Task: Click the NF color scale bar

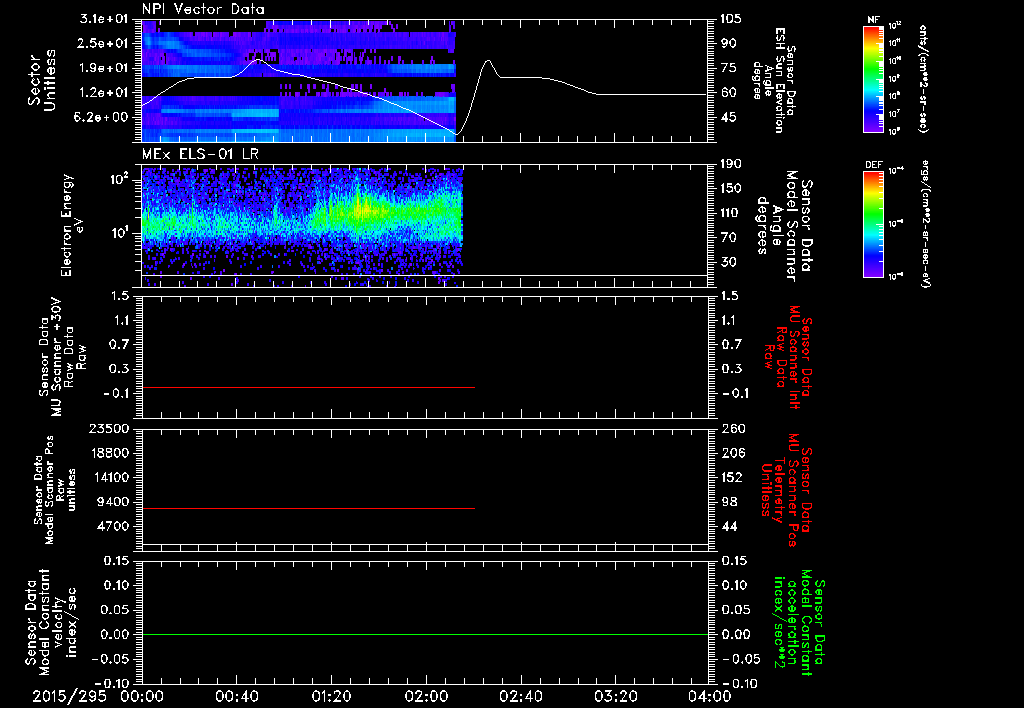Action: [x=873, y=78]
